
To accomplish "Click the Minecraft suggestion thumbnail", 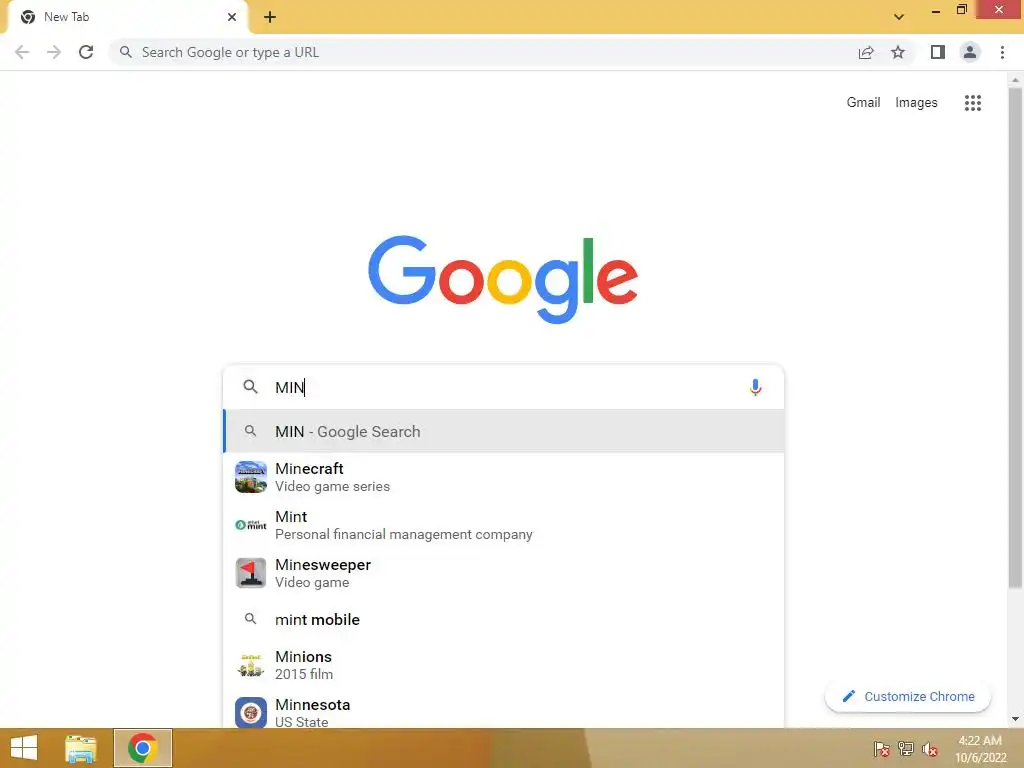I will click(x=251, y=477).
